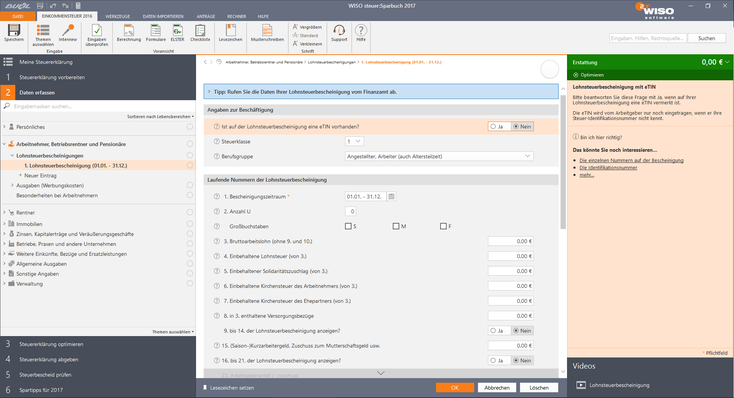Open the DATEI ribbon tab
The width and height of the screenshot is (734, 398).
click(18, 16)
